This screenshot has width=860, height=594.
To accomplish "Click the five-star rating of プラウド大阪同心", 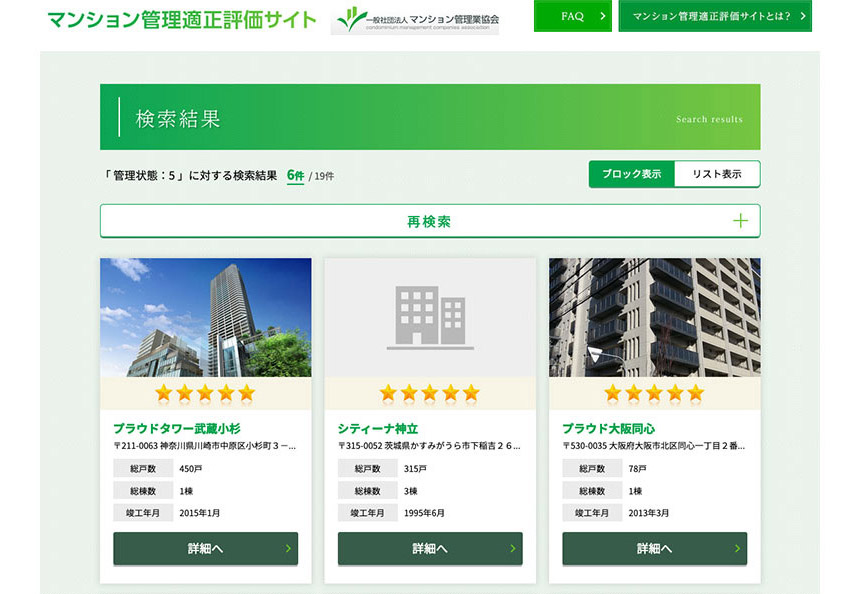I will click(x=654, y=393).
